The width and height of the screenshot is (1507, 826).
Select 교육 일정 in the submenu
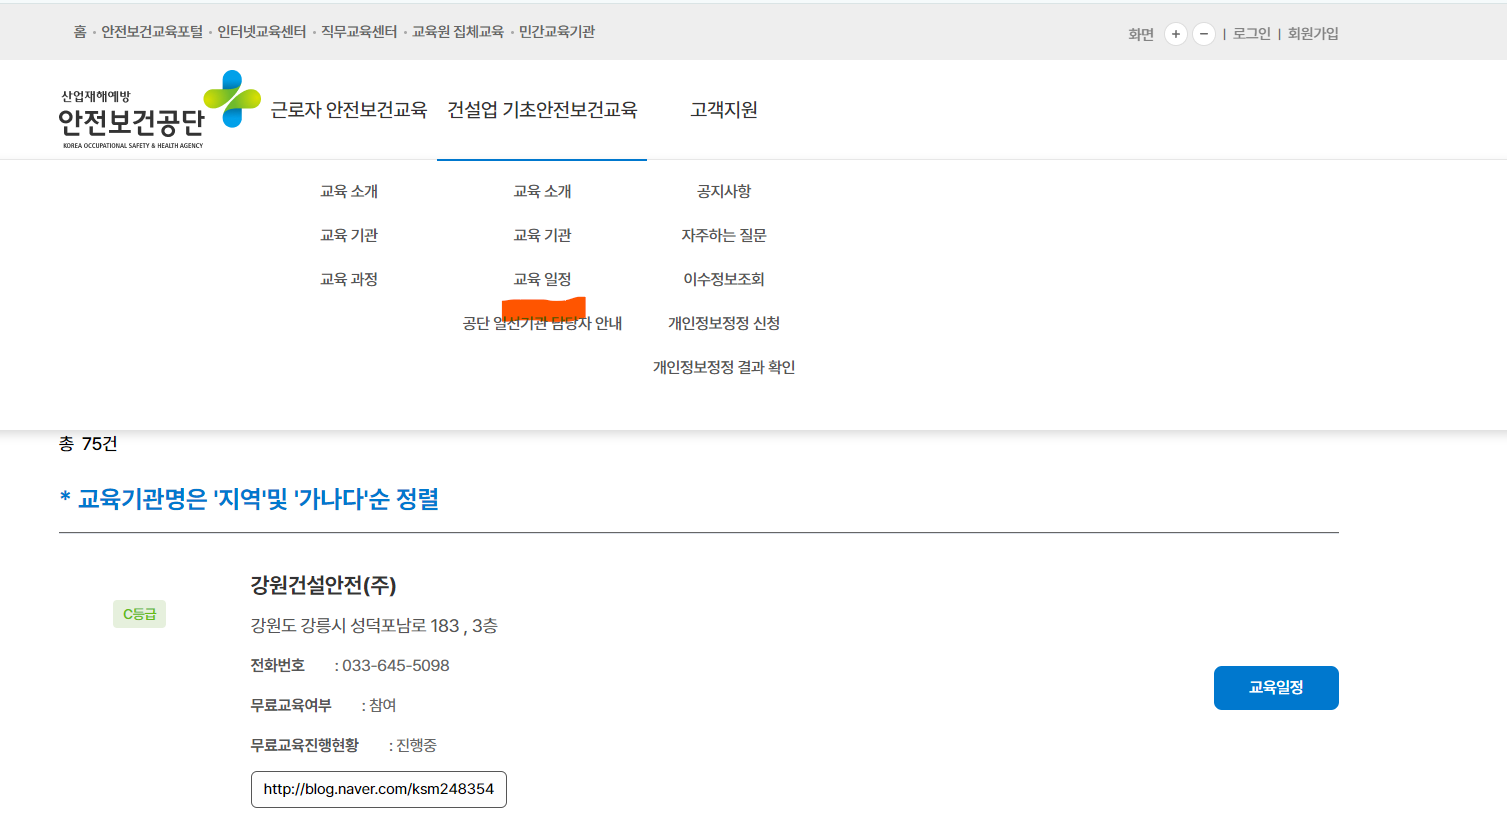click(x=541, y=279)
